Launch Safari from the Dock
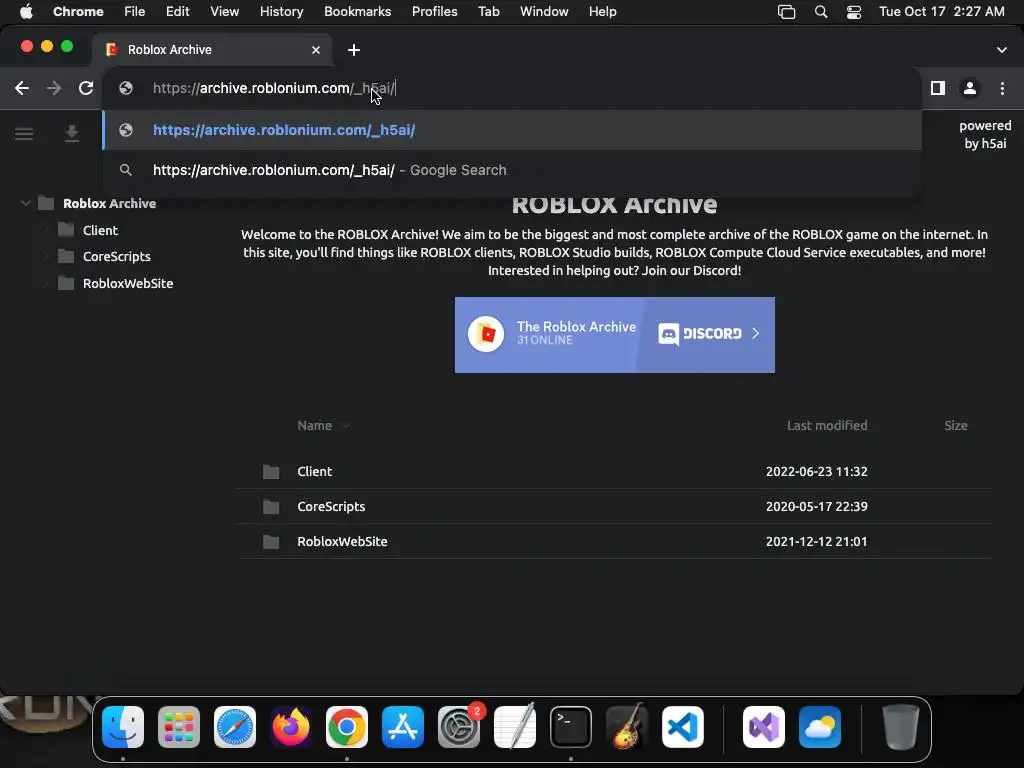This screenshot has width=1024, height=768. coord(235,727)
